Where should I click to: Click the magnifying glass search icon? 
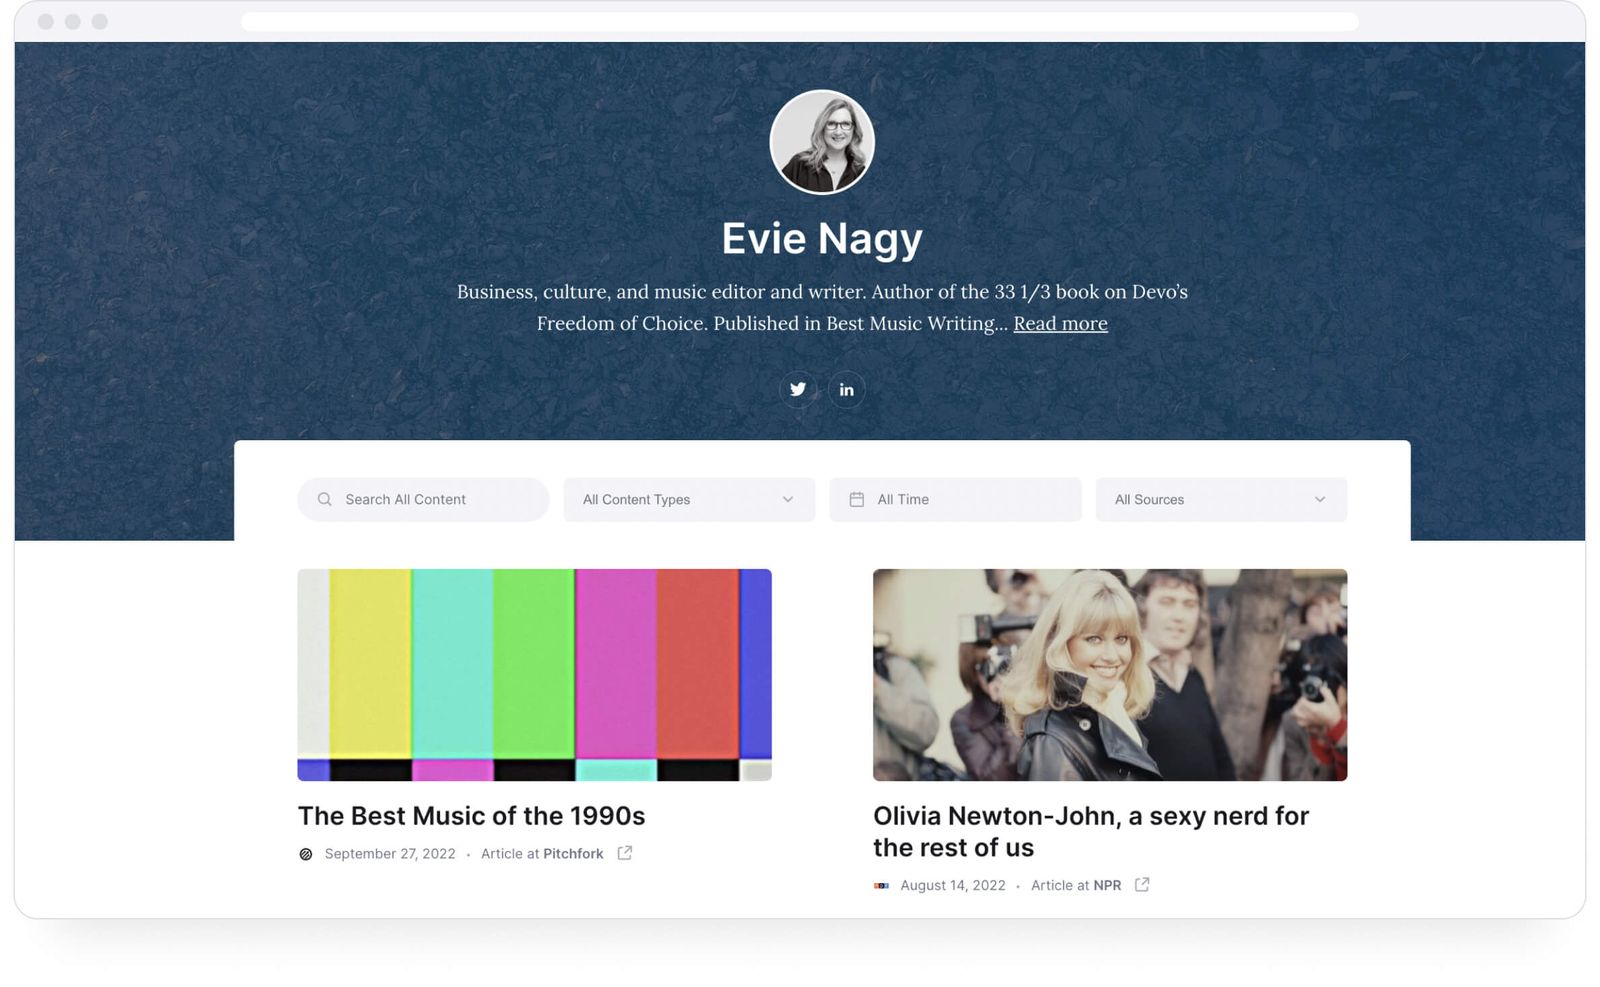pyautogui.click(x=324, y=499)
